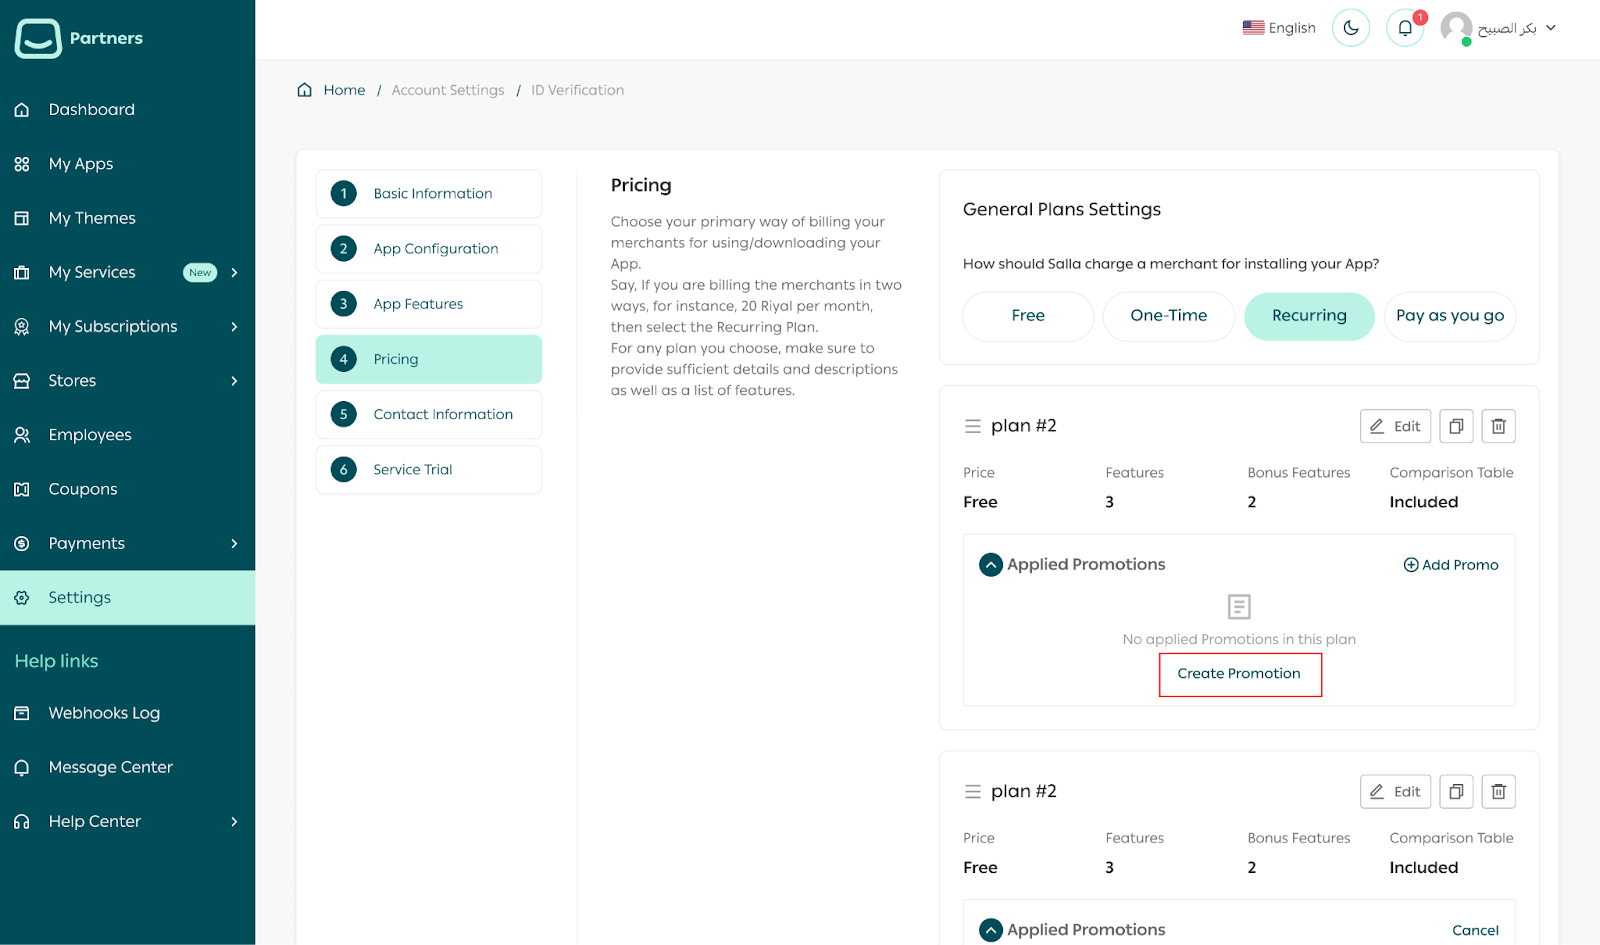Click the Partners logo in the sidebar
Viewport: 1600px width, 945px height.
coord(78,38)
